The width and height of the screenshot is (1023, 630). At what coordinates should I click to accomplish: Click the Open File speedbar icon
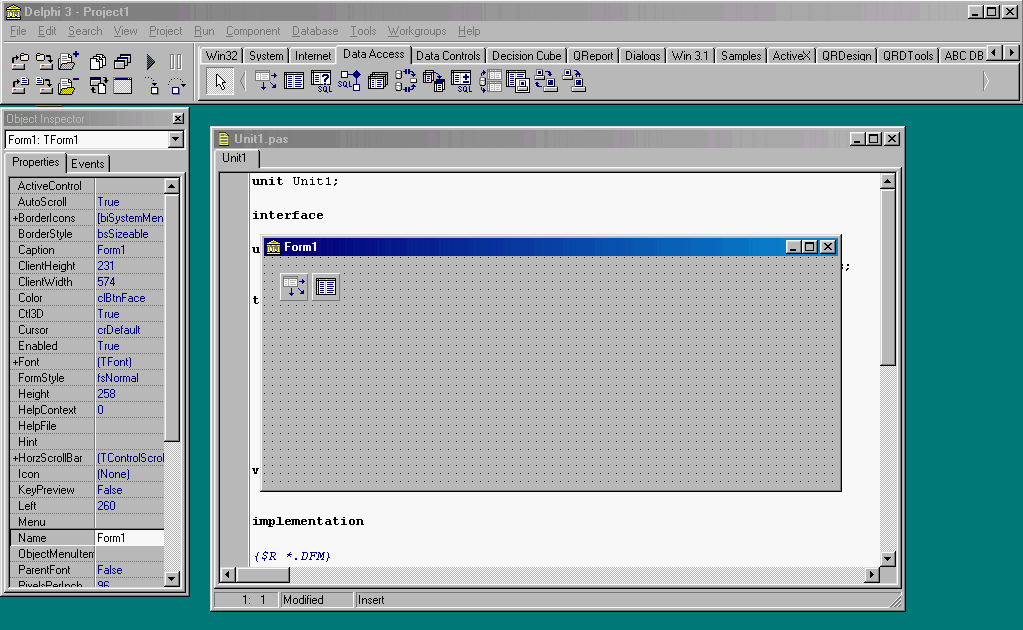(20, 85)
